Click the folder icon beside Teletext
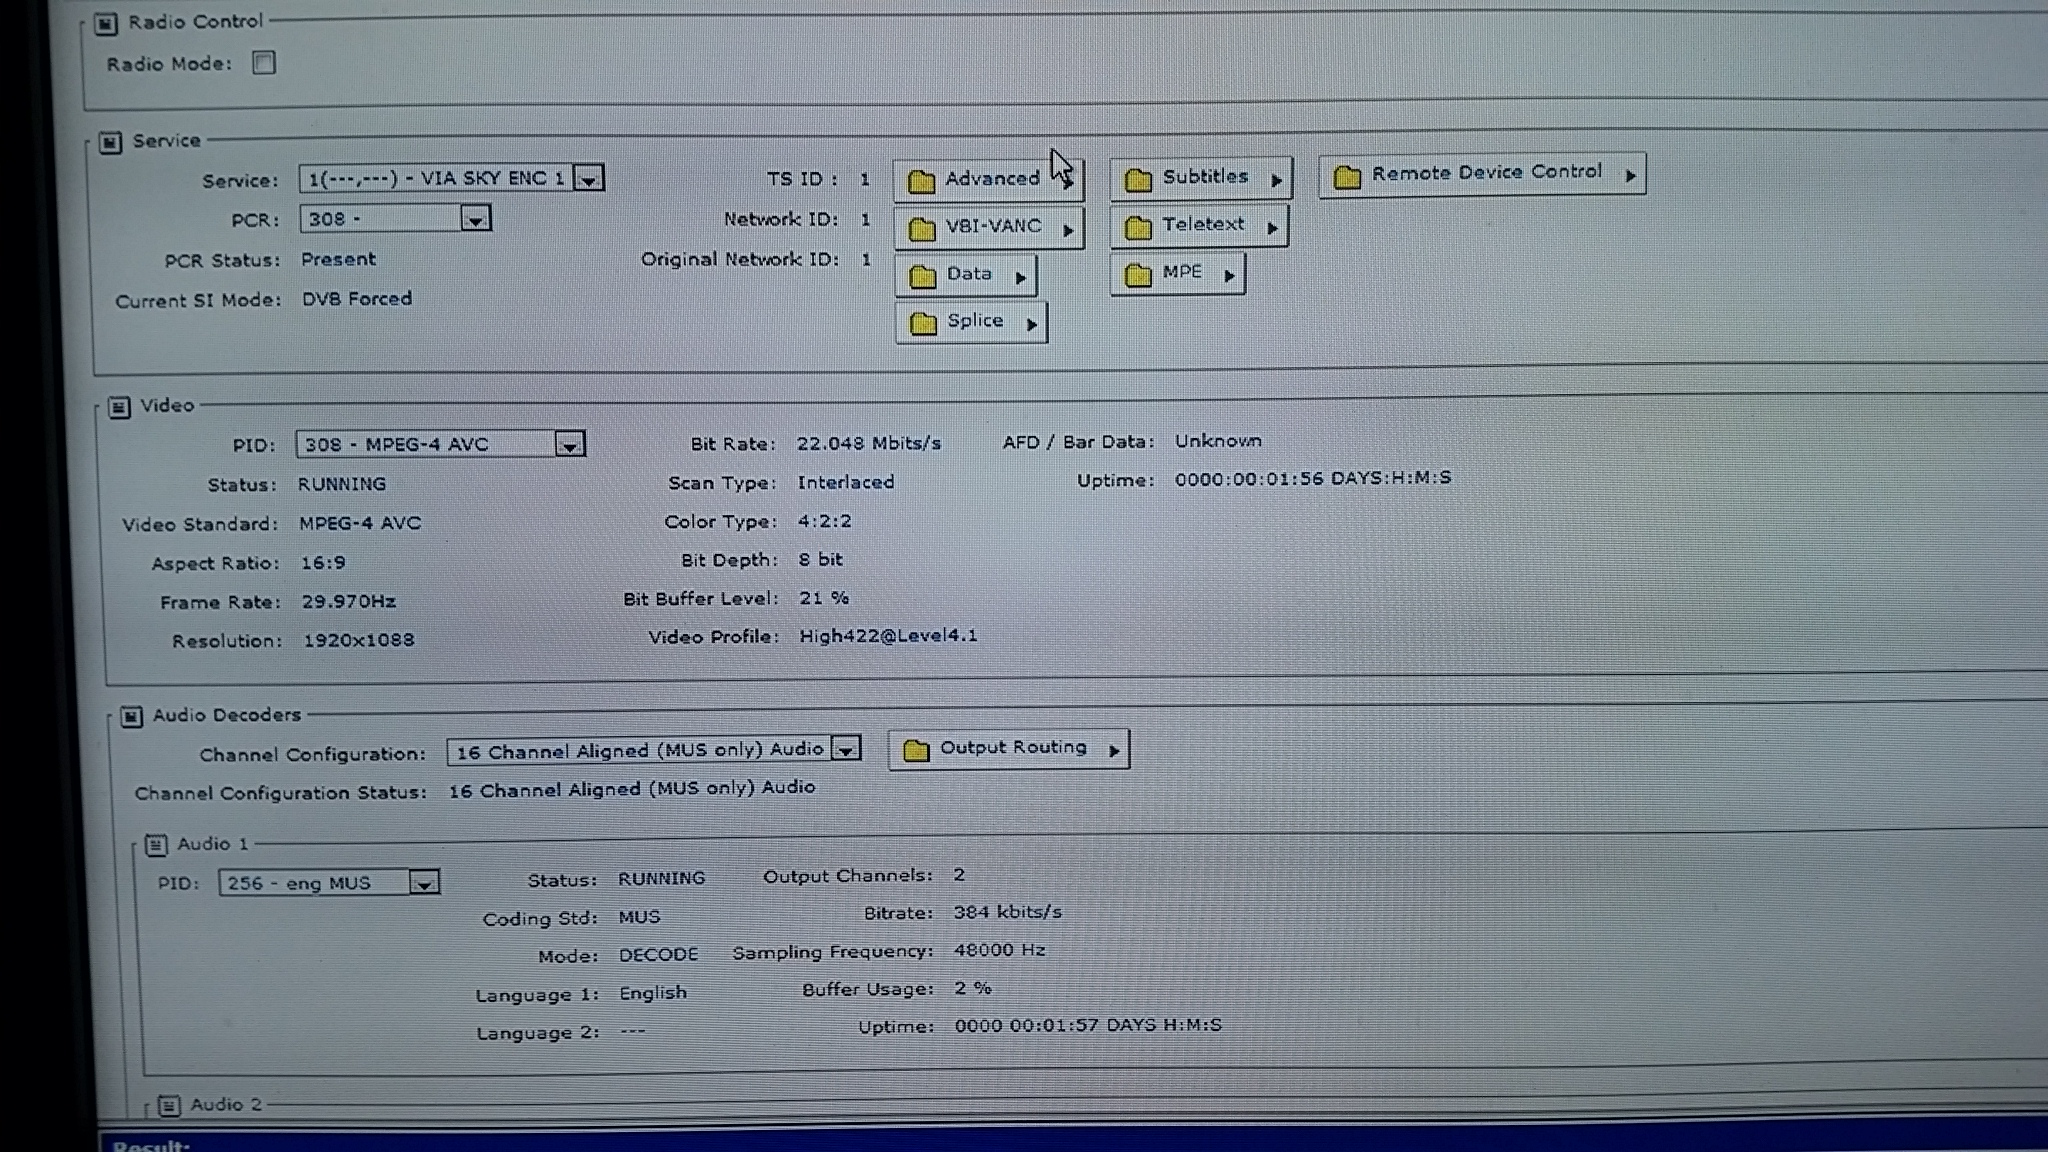Screen dimensions: 2048x1152 coord(1138,228)
